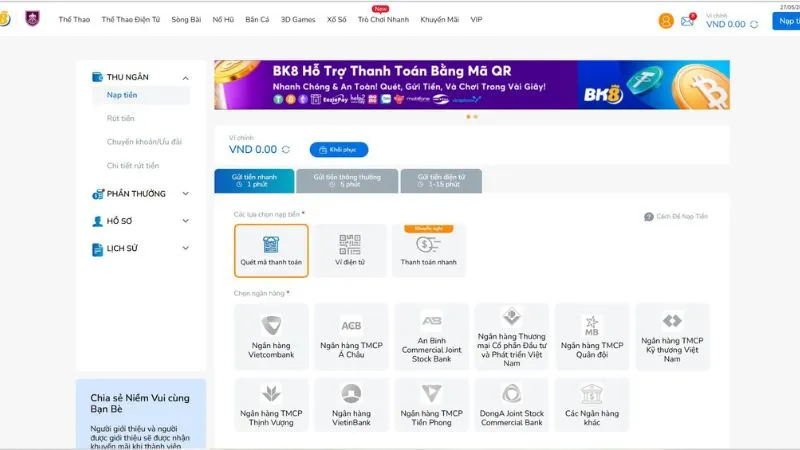Select Ví điện tử payment option

(x=350, y=251)
